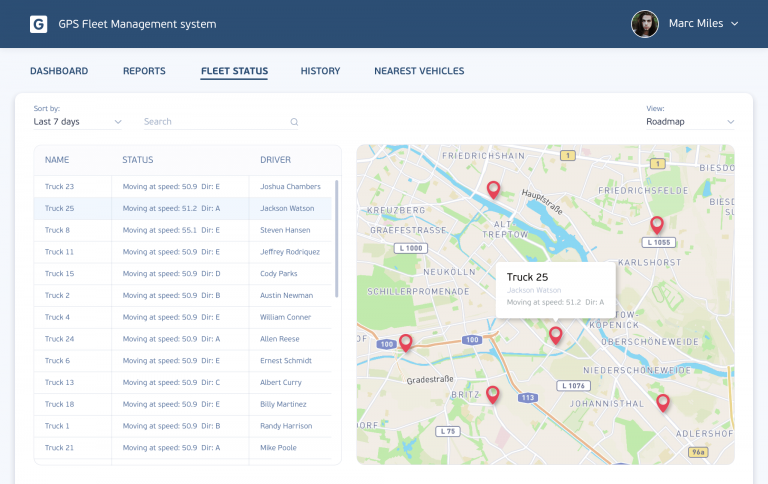
Task: Select map pin beside route 100 shield
Action: tap(406, 343)
